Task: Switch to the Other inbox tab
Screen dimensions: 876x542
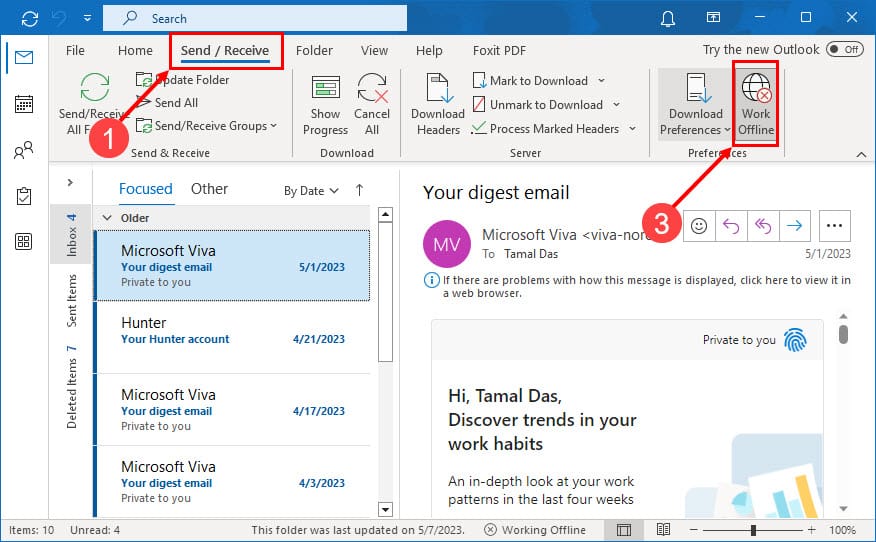Action: (x=210, y=189)
